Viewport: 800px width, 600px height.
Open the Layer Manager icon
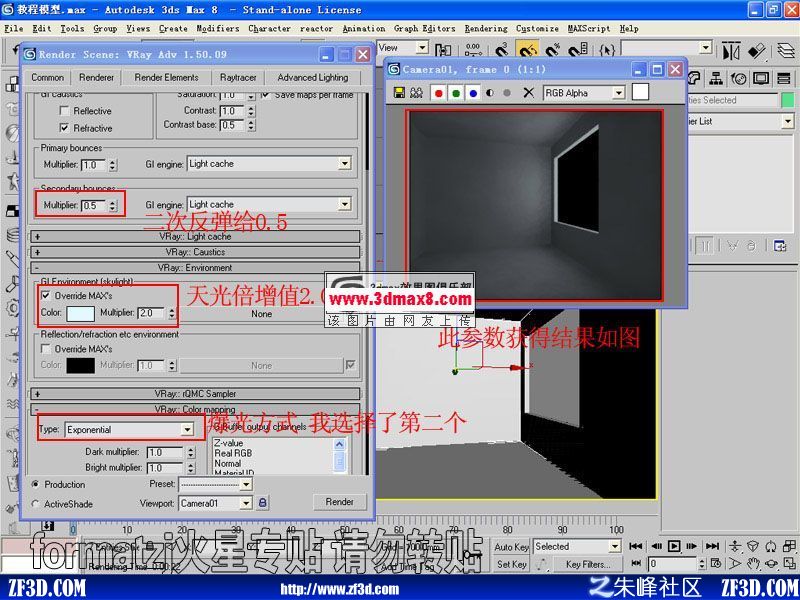[x=787, y=51]
